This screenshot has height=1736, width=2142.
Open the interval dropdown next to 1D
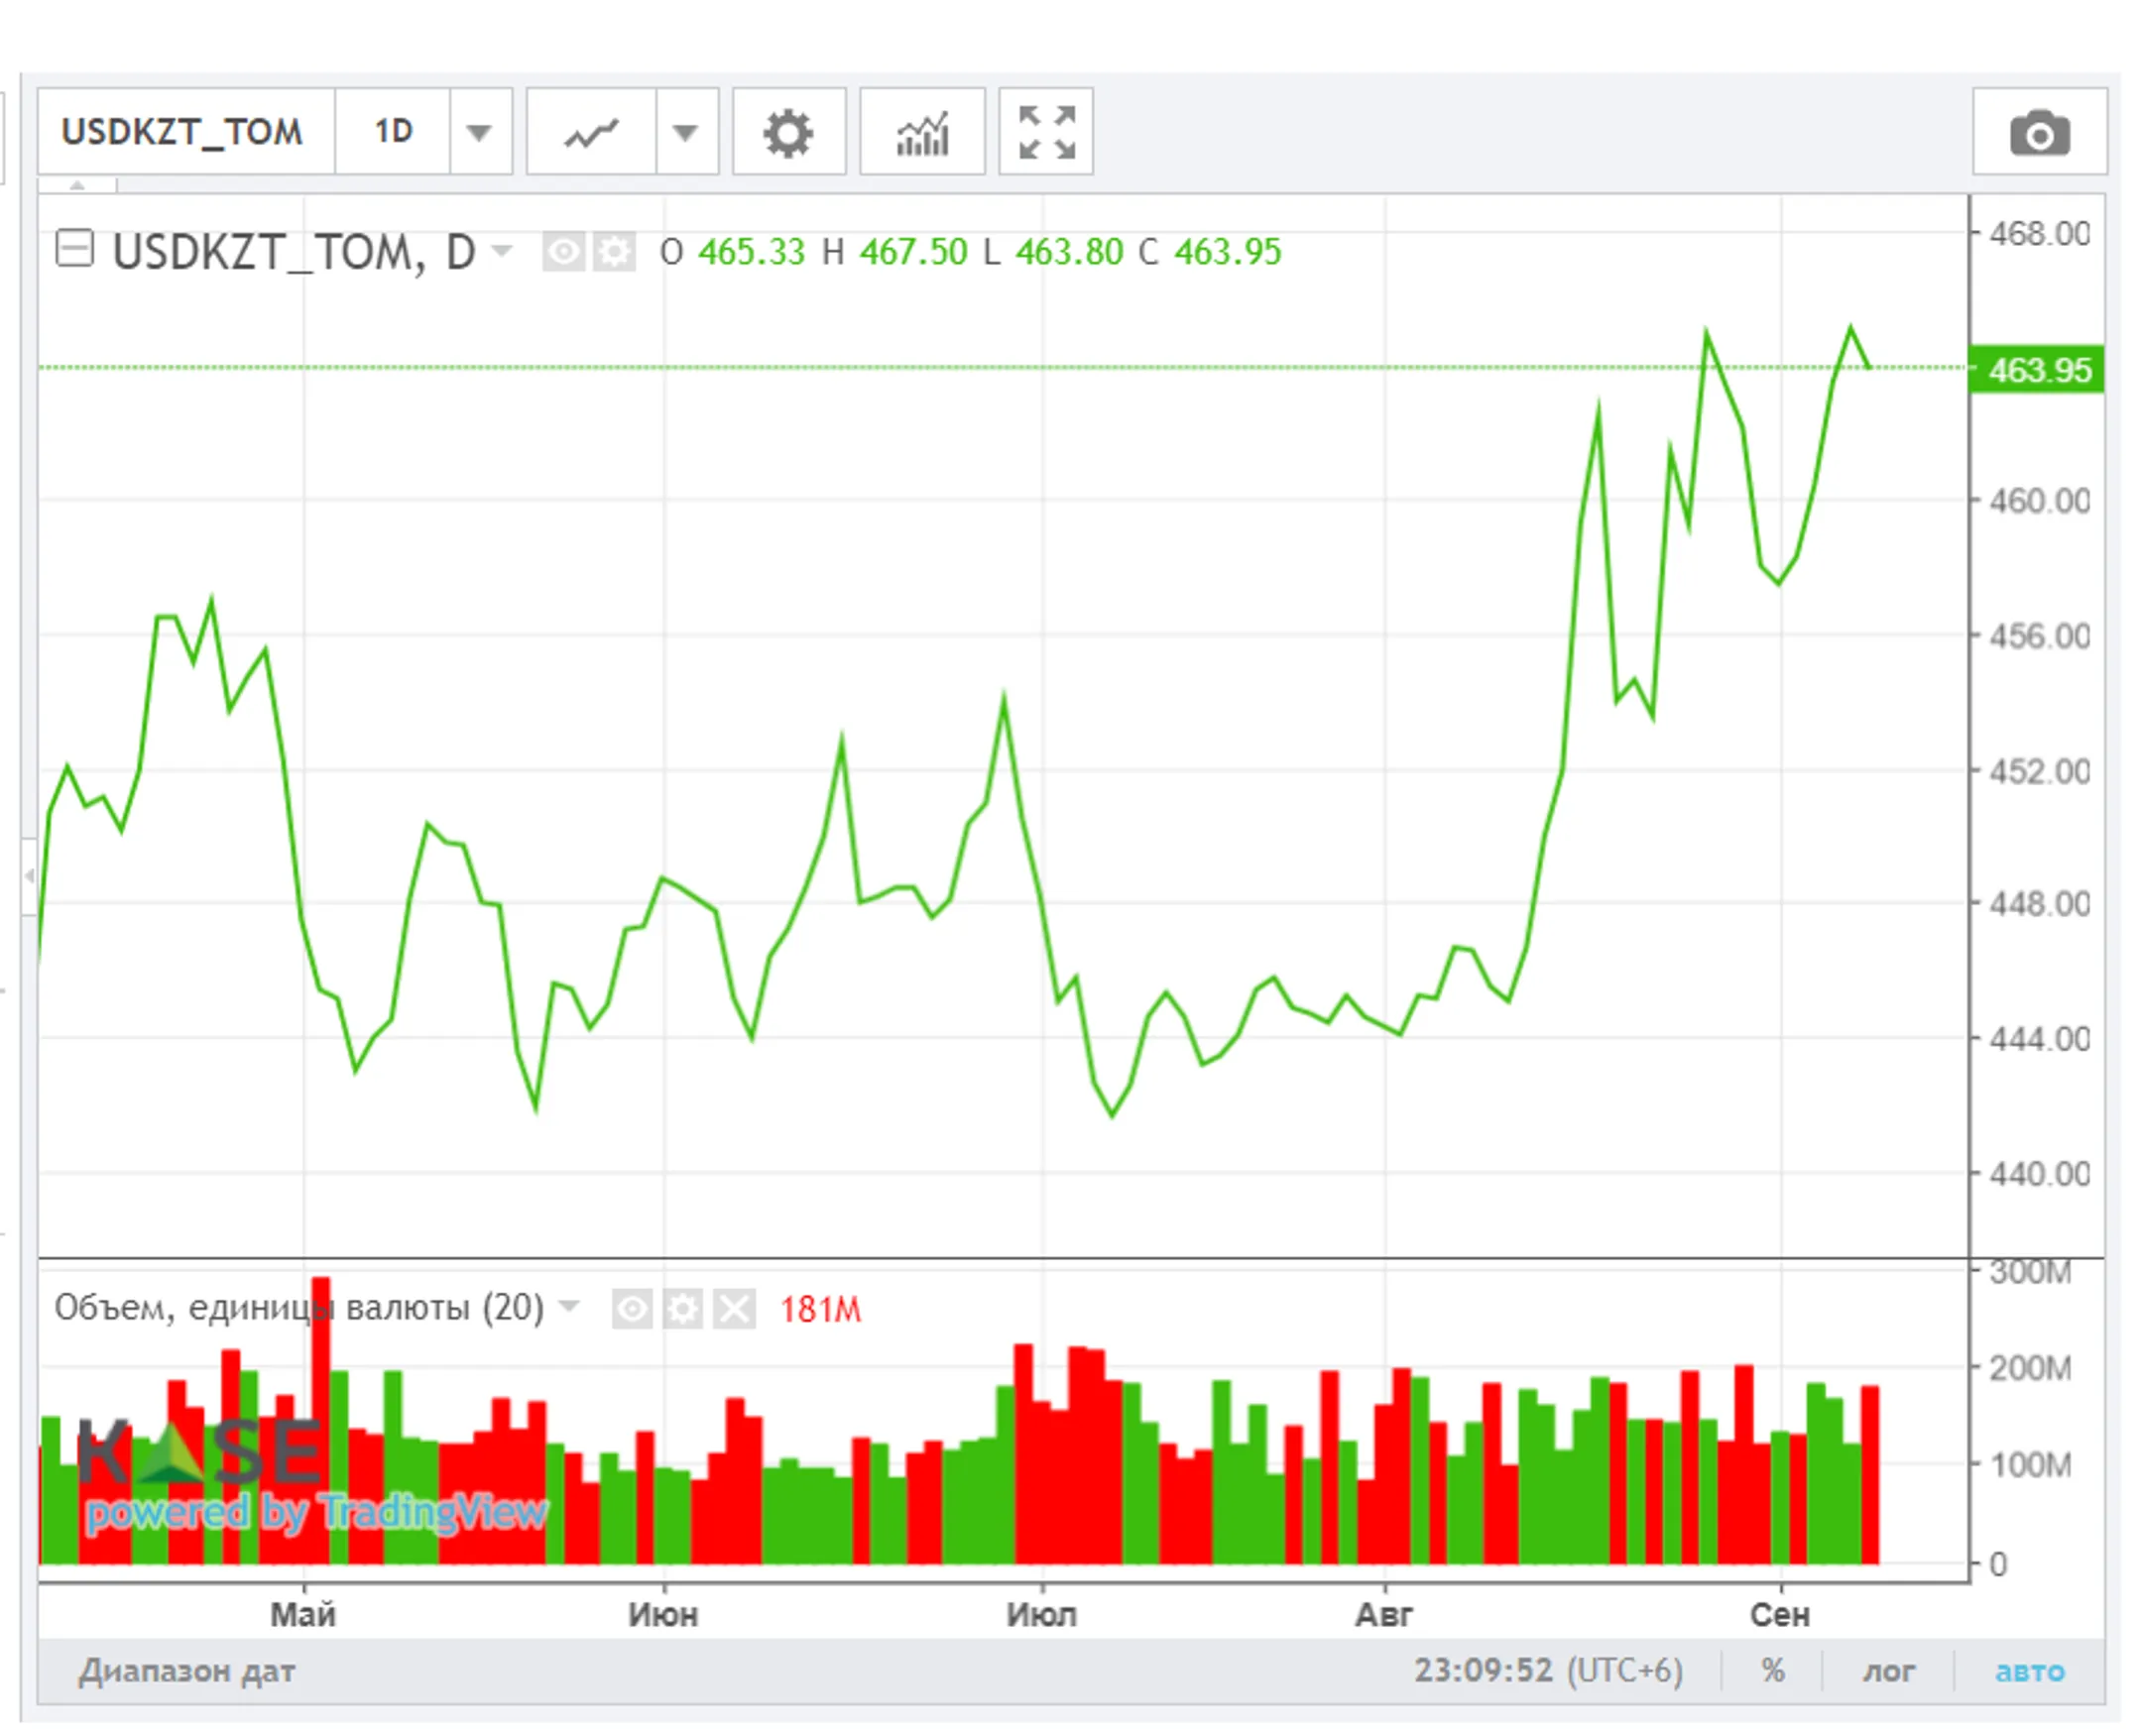(x=480, y=132)
